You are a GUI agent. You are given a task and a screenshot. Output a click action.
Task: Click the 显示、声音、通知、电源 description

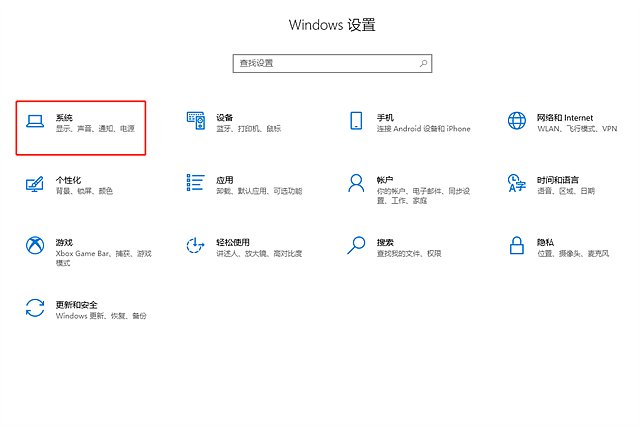95,129
